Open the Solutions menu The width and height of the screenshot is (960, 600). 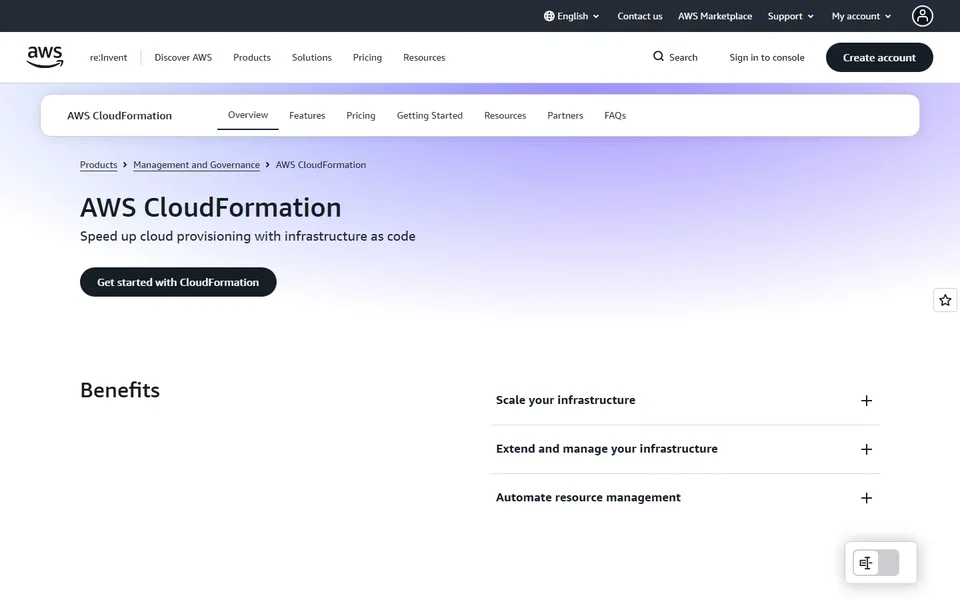pos(312,57)
